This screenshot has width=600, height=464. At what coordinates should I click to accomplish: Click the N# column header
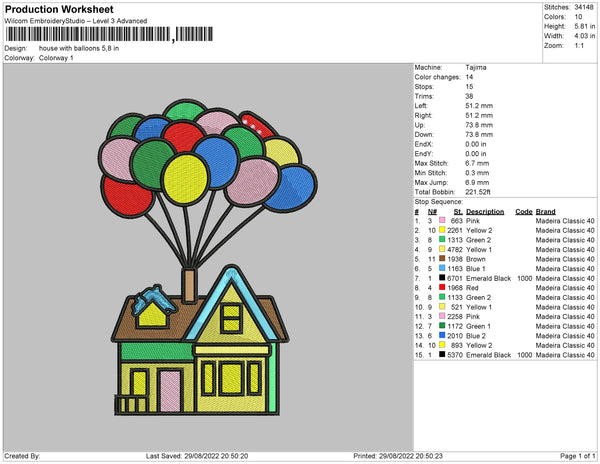tap(432, 212)
